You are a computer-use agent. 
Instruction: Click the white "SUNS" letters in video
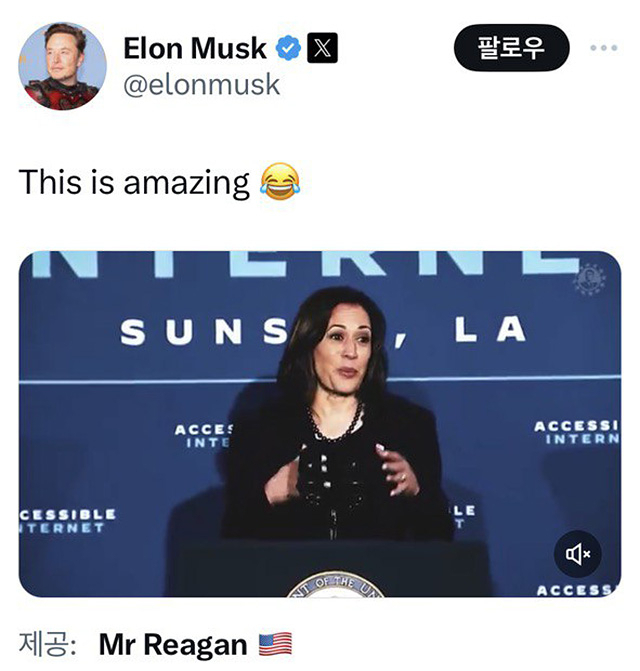coord(204,332)
